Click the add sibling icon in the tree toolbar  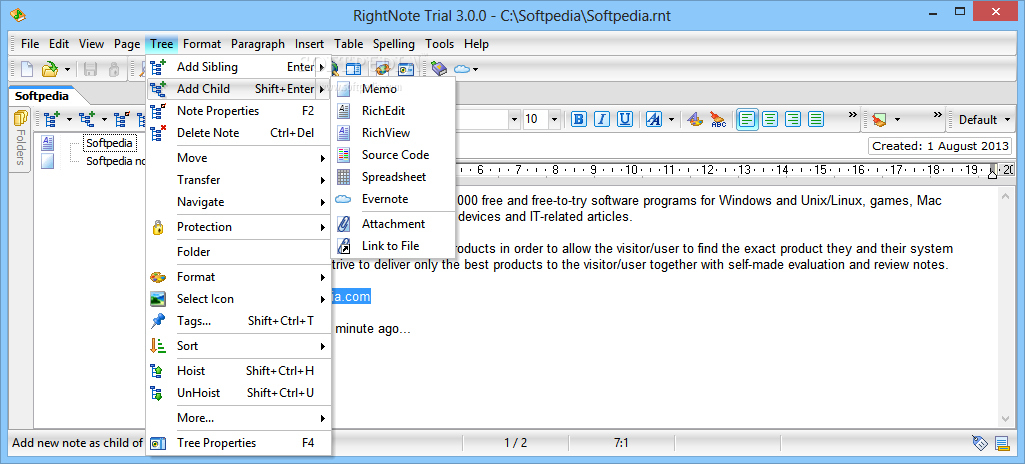pos(52,120)
